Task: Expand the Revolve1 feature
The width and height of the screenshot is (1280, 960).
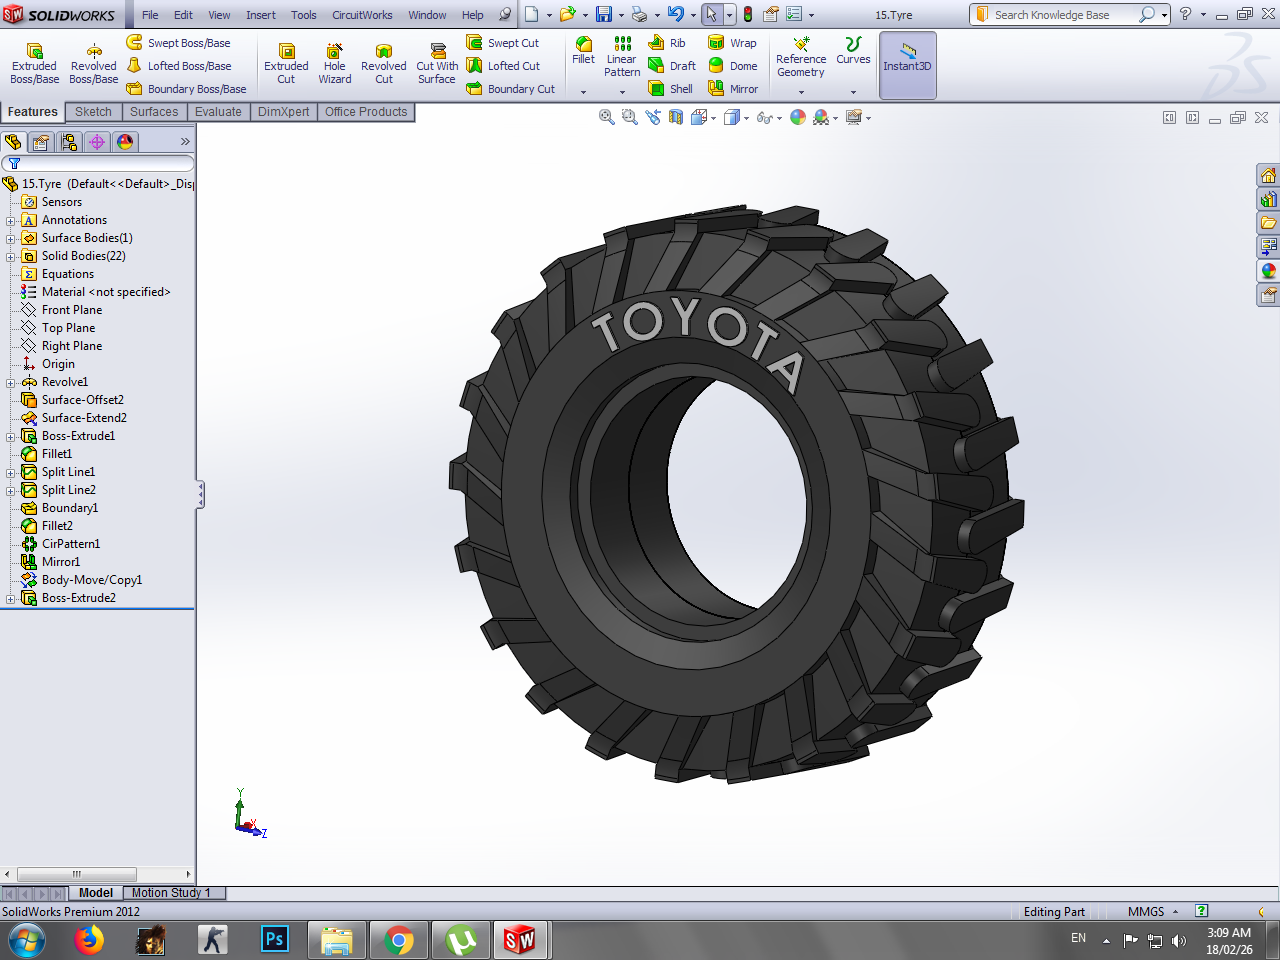Action: pyautogui.click(x=11, y=382)
